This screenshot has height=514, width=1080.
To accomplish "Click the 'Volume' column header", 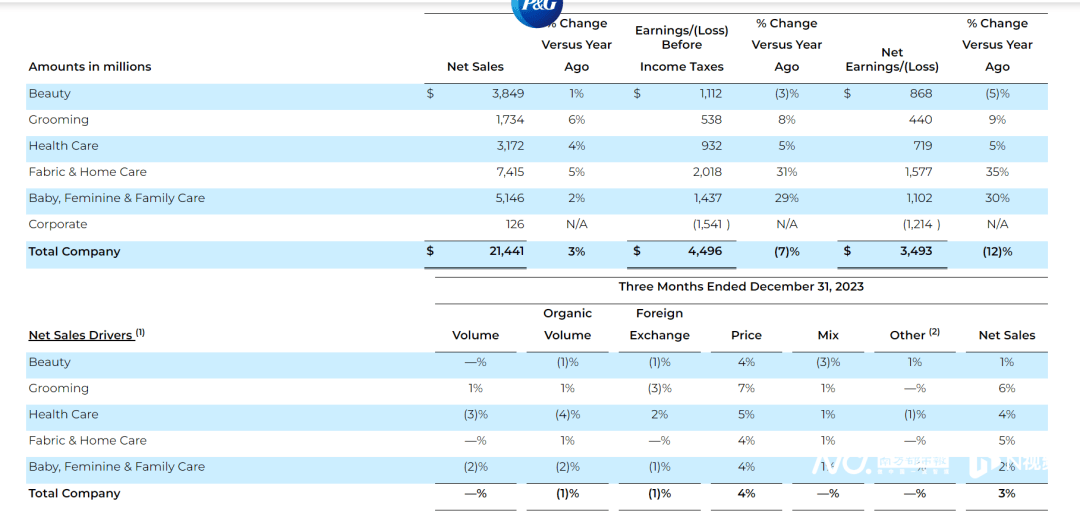I will point(475,336).
